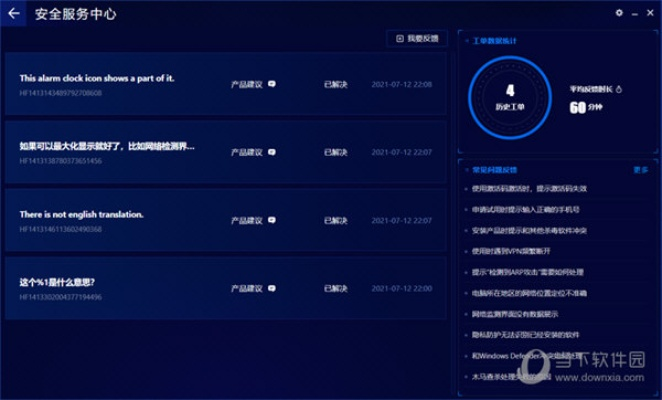
Task: Open 更多 link for more common questions
Action: (640, 170)
